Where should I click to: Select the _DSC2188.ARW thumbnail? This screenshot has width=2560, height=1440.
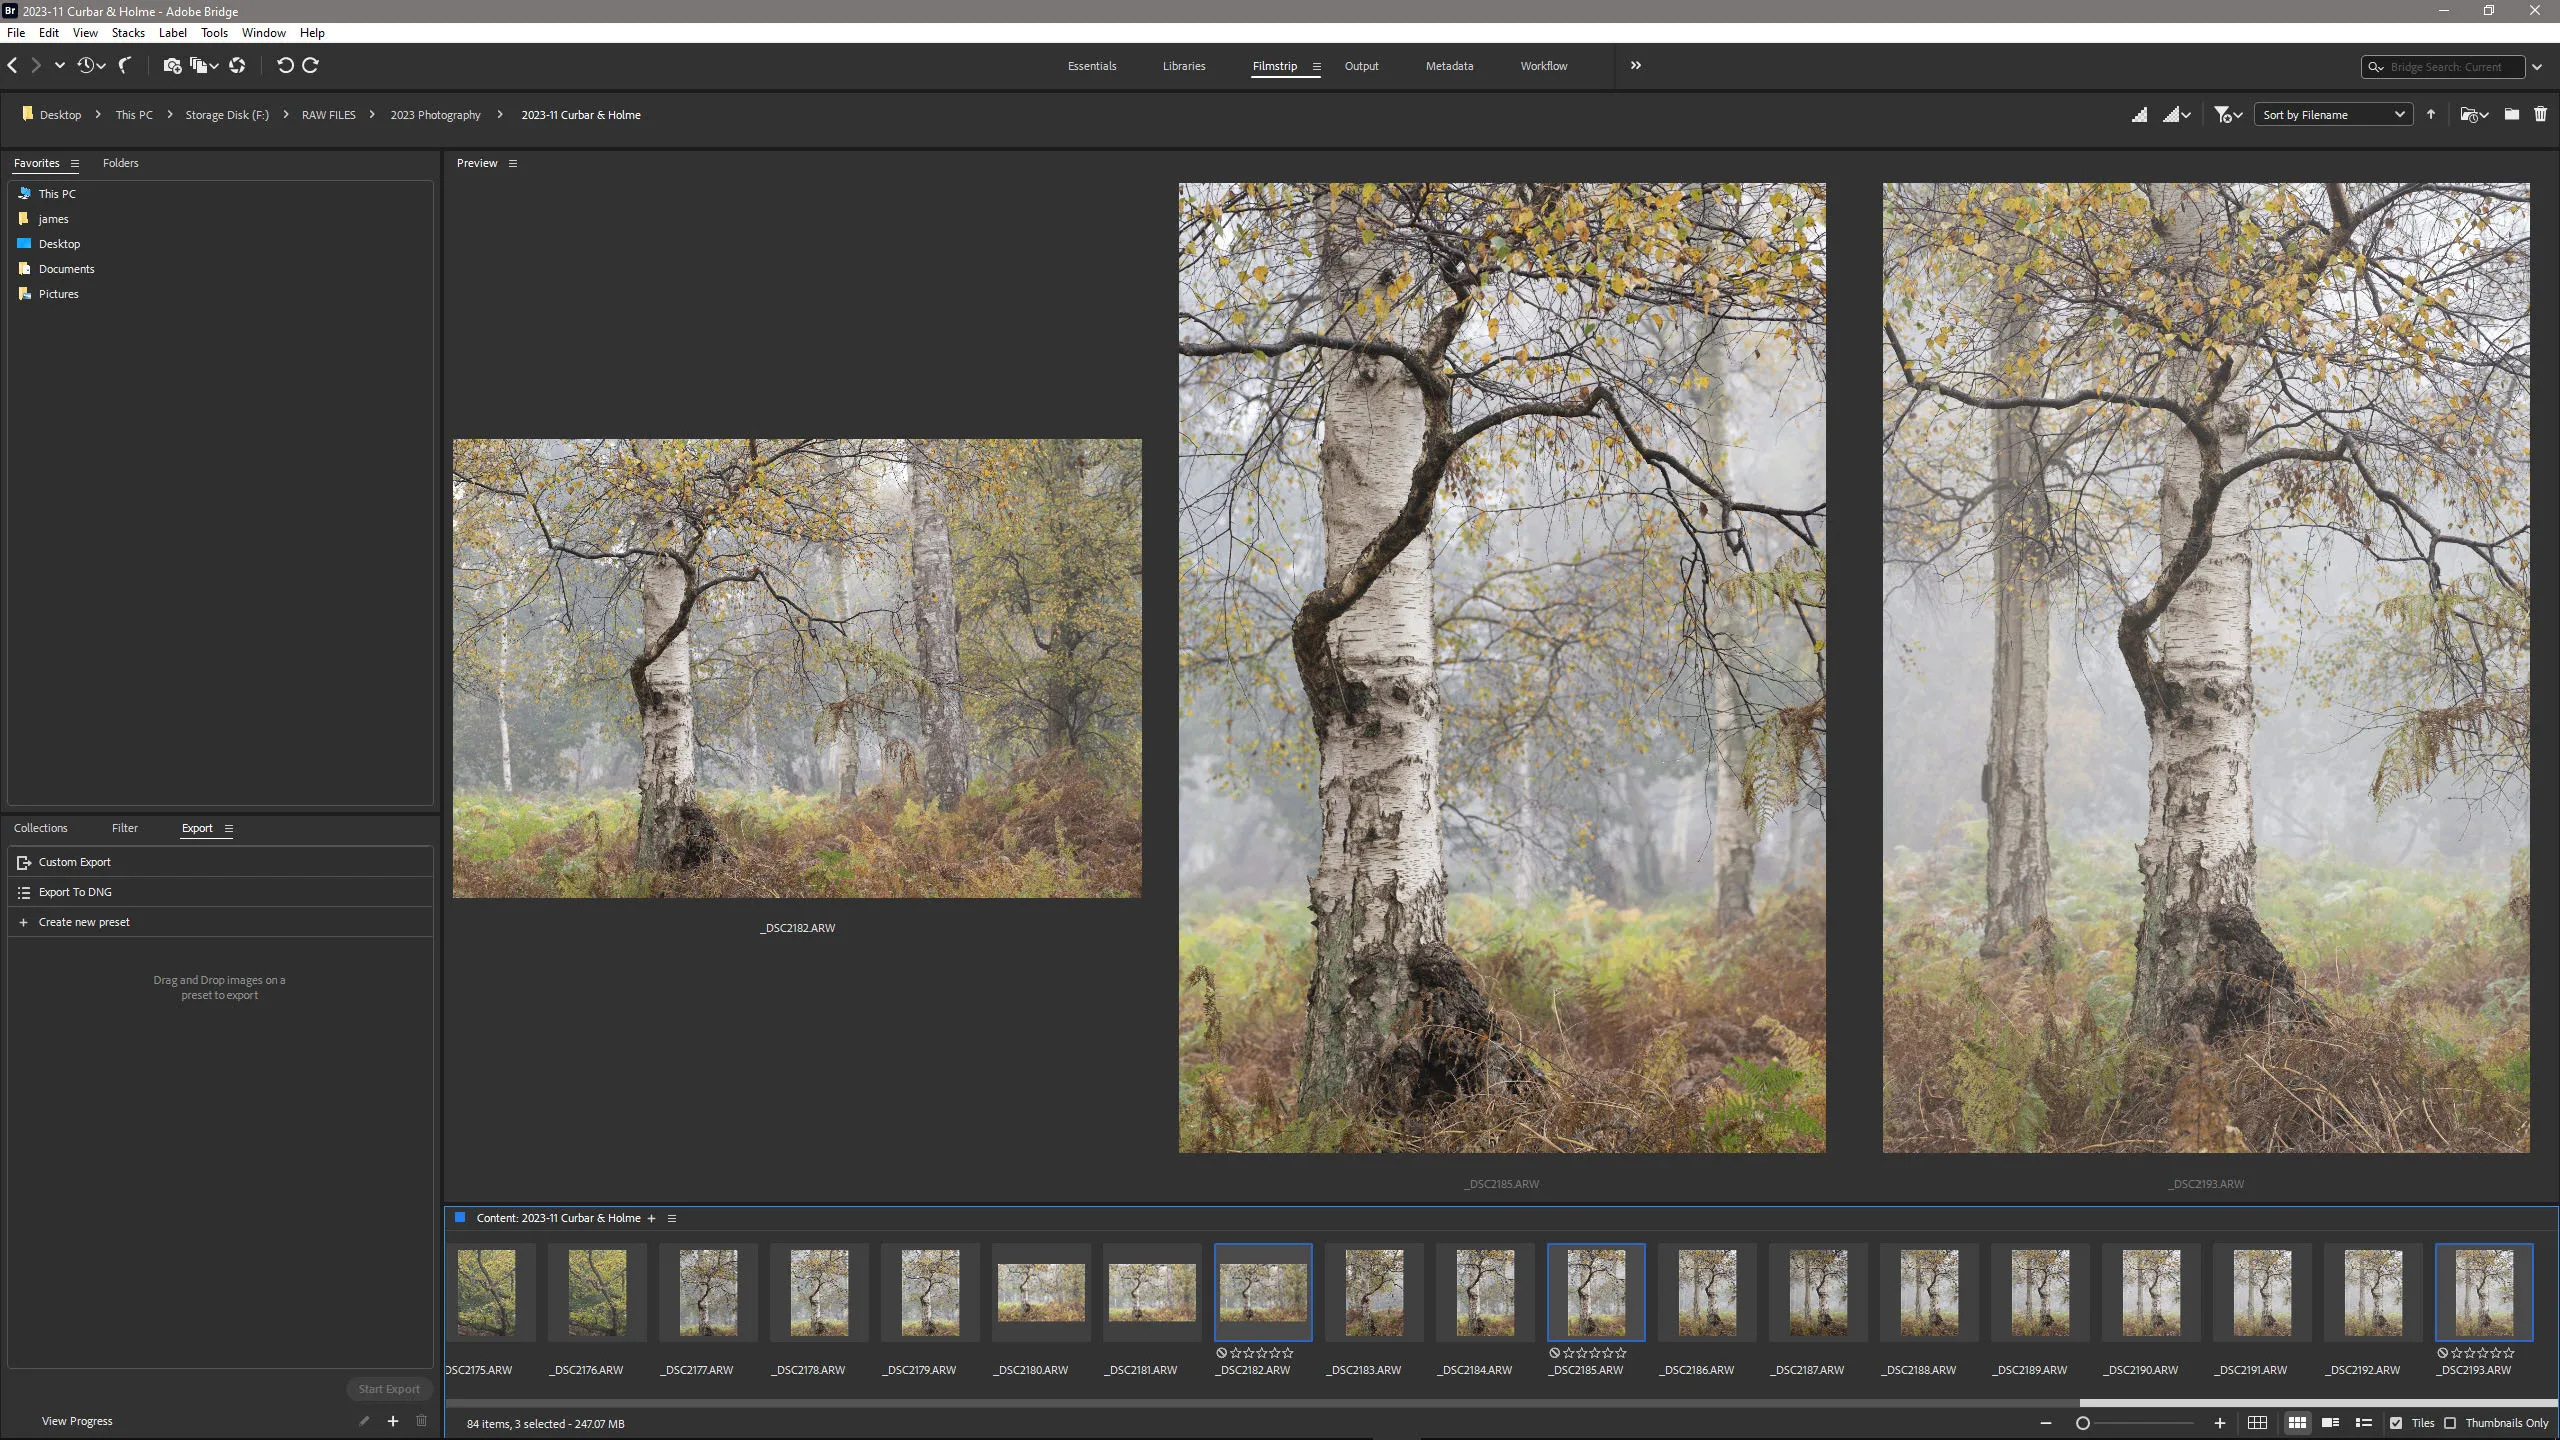(1929, 1292)
